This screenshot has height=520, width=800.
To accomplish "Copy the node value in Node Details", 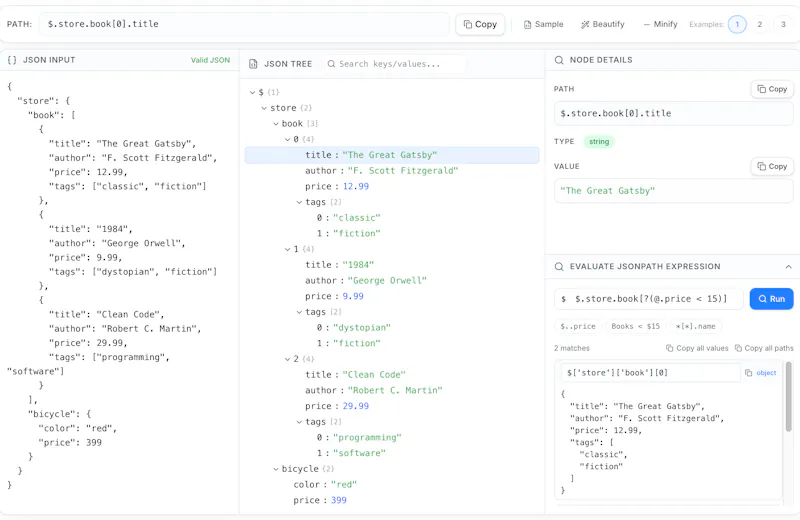I will (772, 166).
